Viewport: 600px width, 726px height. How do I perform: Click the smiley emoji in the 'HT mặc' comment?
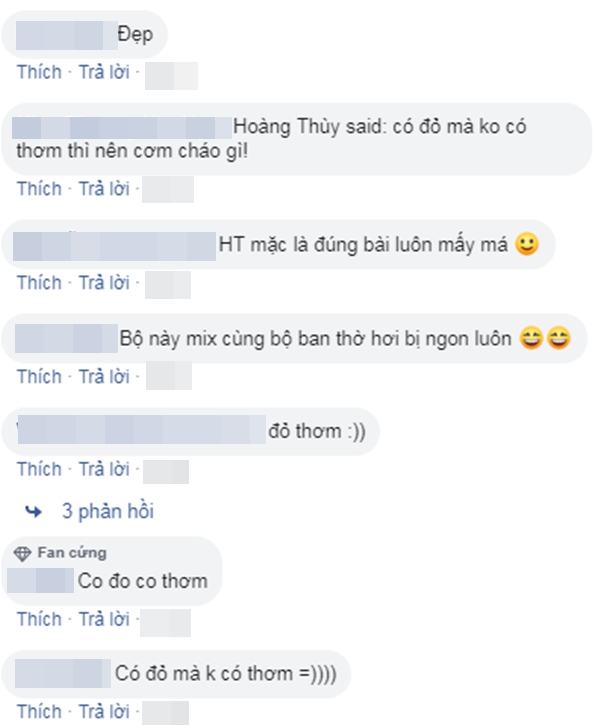tap(526, 244)
